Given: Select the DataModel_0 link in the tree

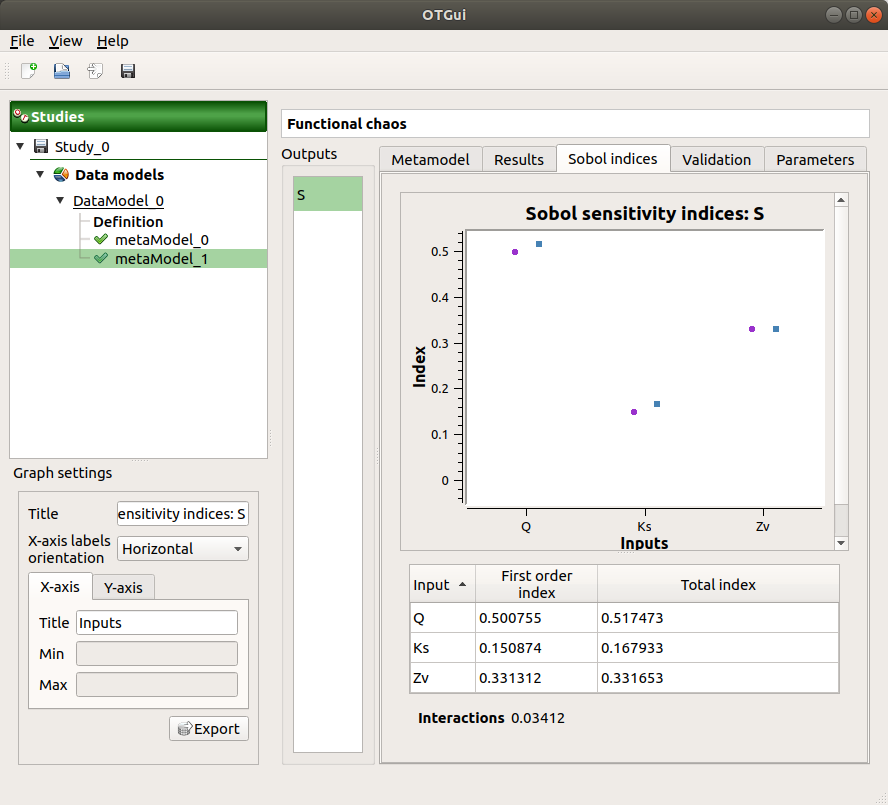Looking at the screenshot, I should click(118, 200).
